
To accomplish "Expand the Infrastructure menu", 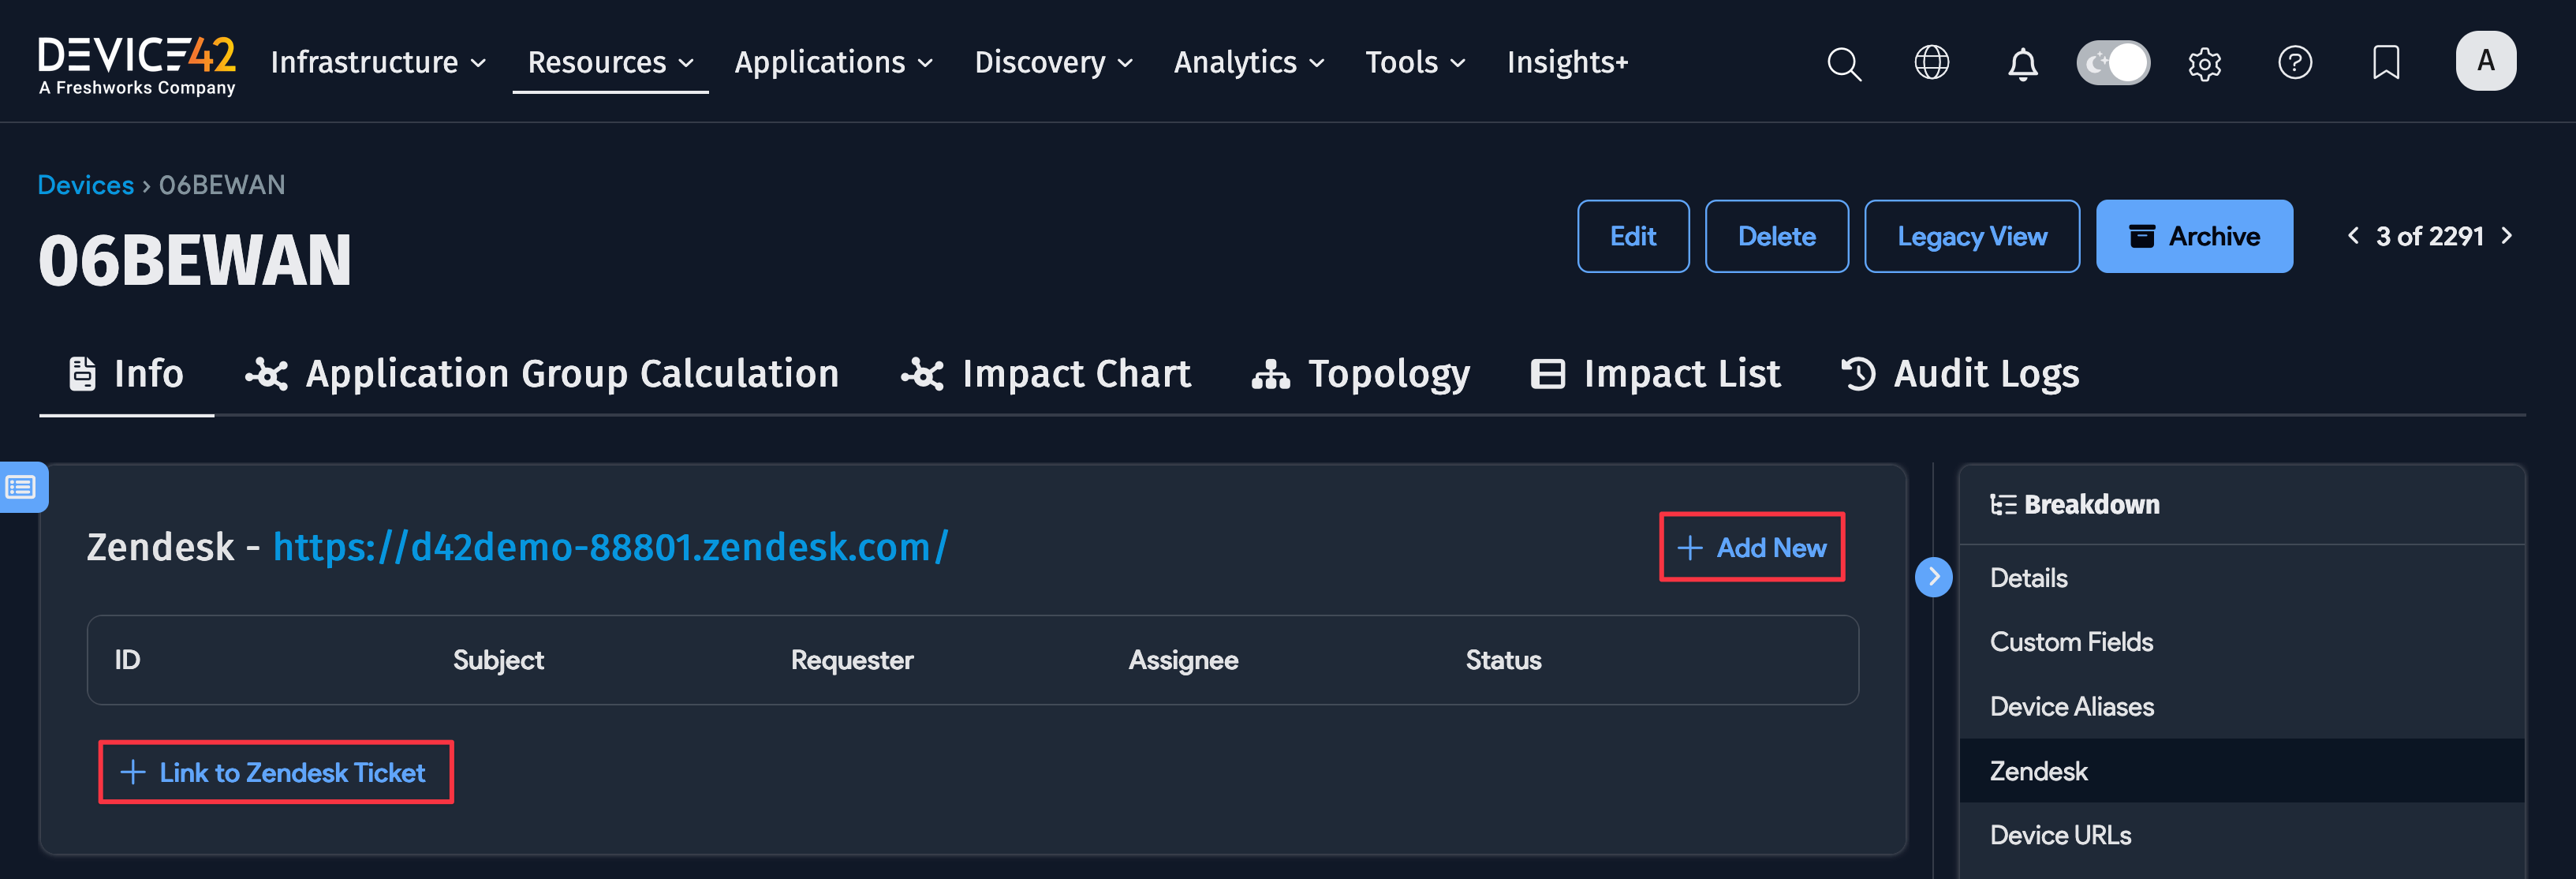I will 378,63.
